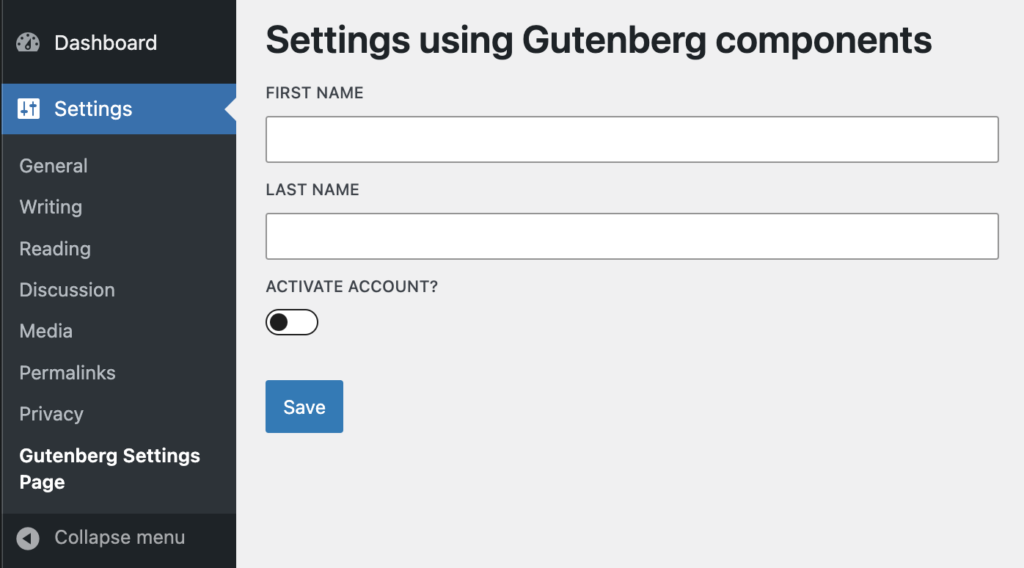Image resolution: width=1024 pixels, height=568 pixels.
Task: Toggle the Activate Account switch
Action: pyautogui.click(x=291, y=322)
